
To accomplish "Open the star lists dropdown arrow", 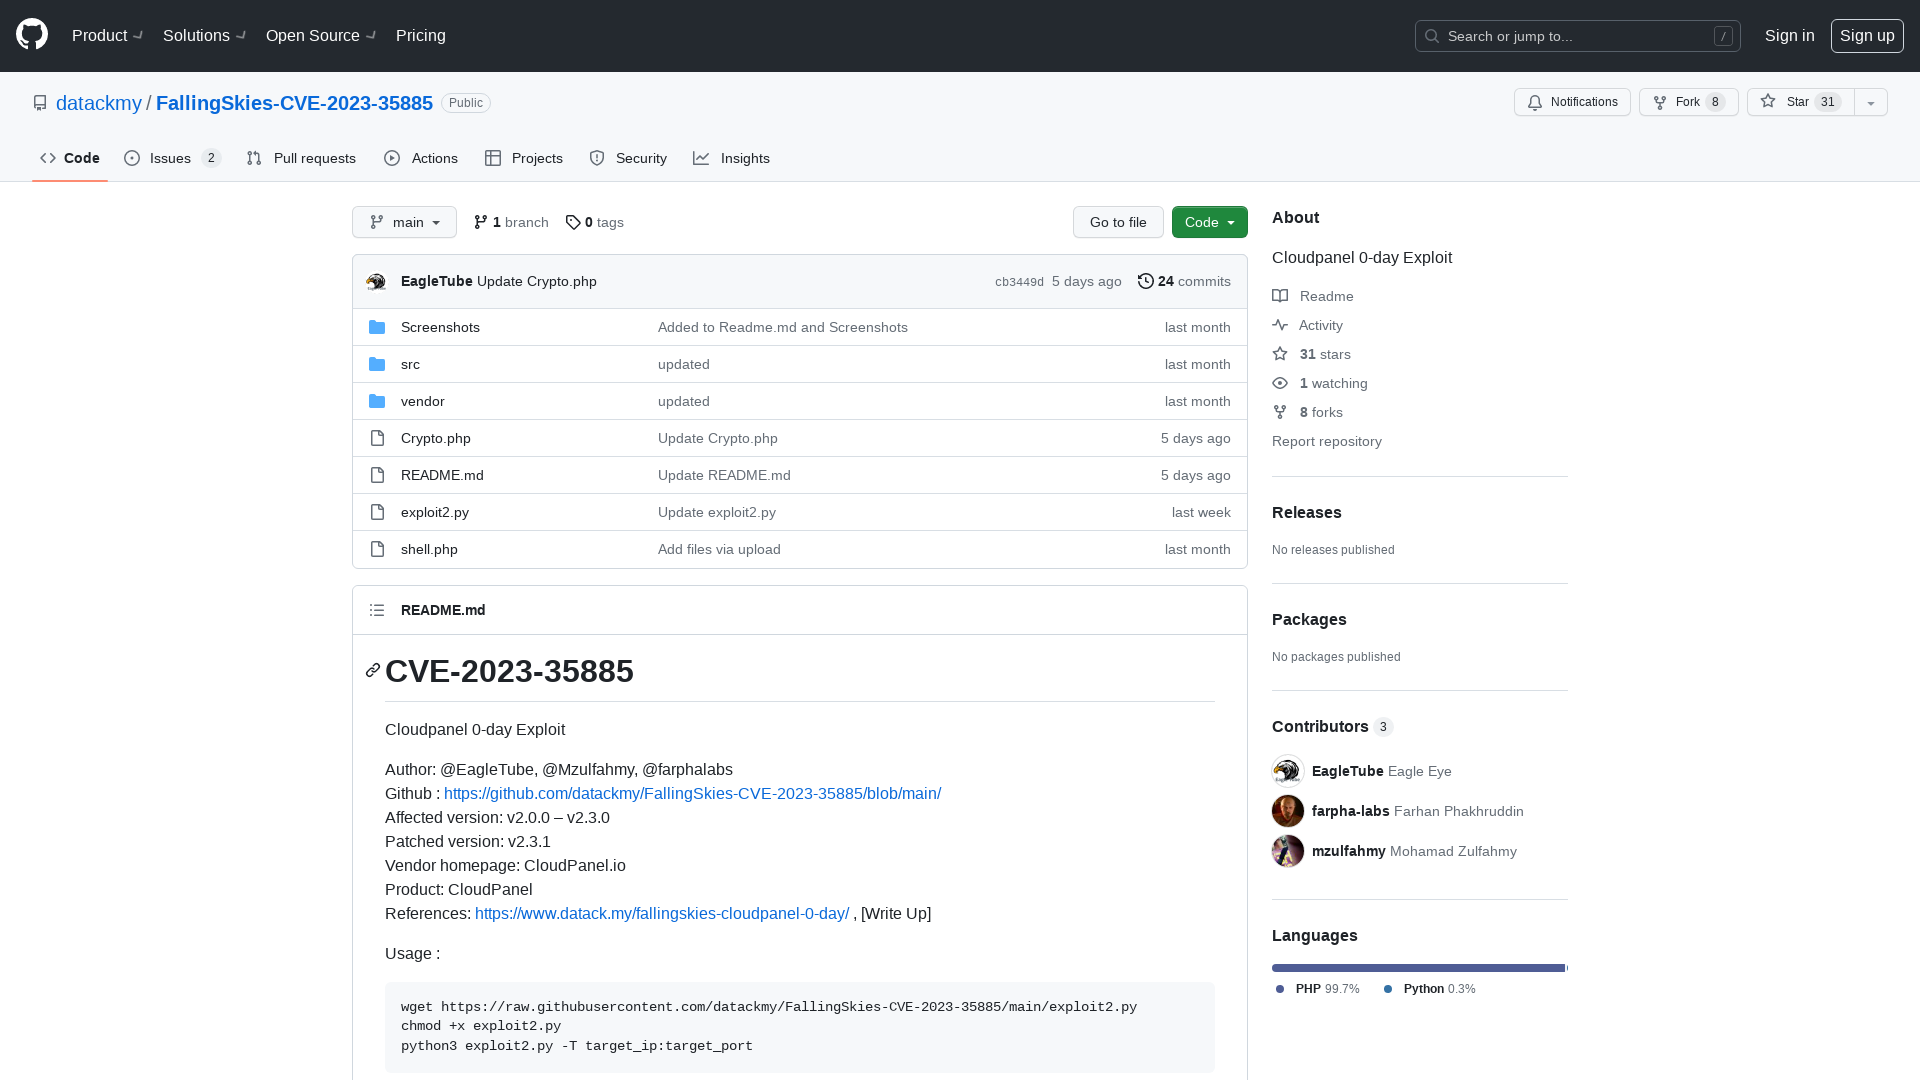I will (x=1871, y=102).
